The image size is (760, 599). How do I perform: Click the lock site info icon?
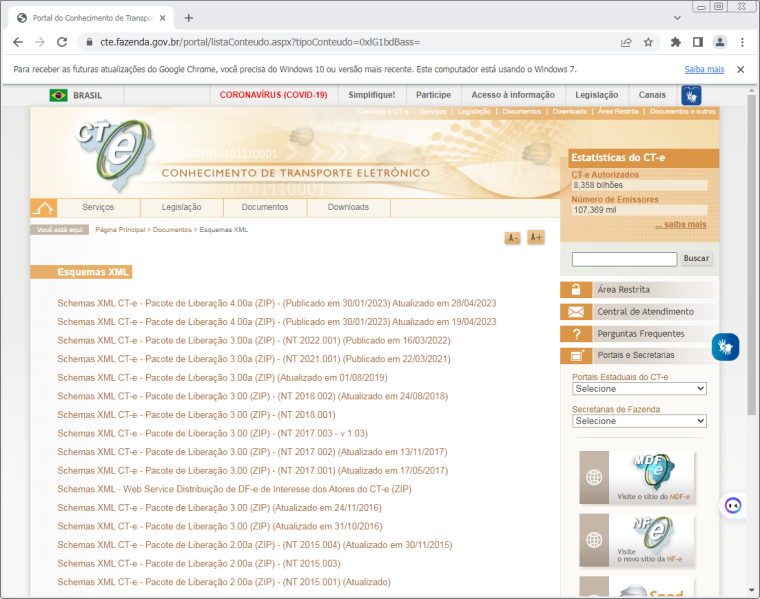pos(89,42)
